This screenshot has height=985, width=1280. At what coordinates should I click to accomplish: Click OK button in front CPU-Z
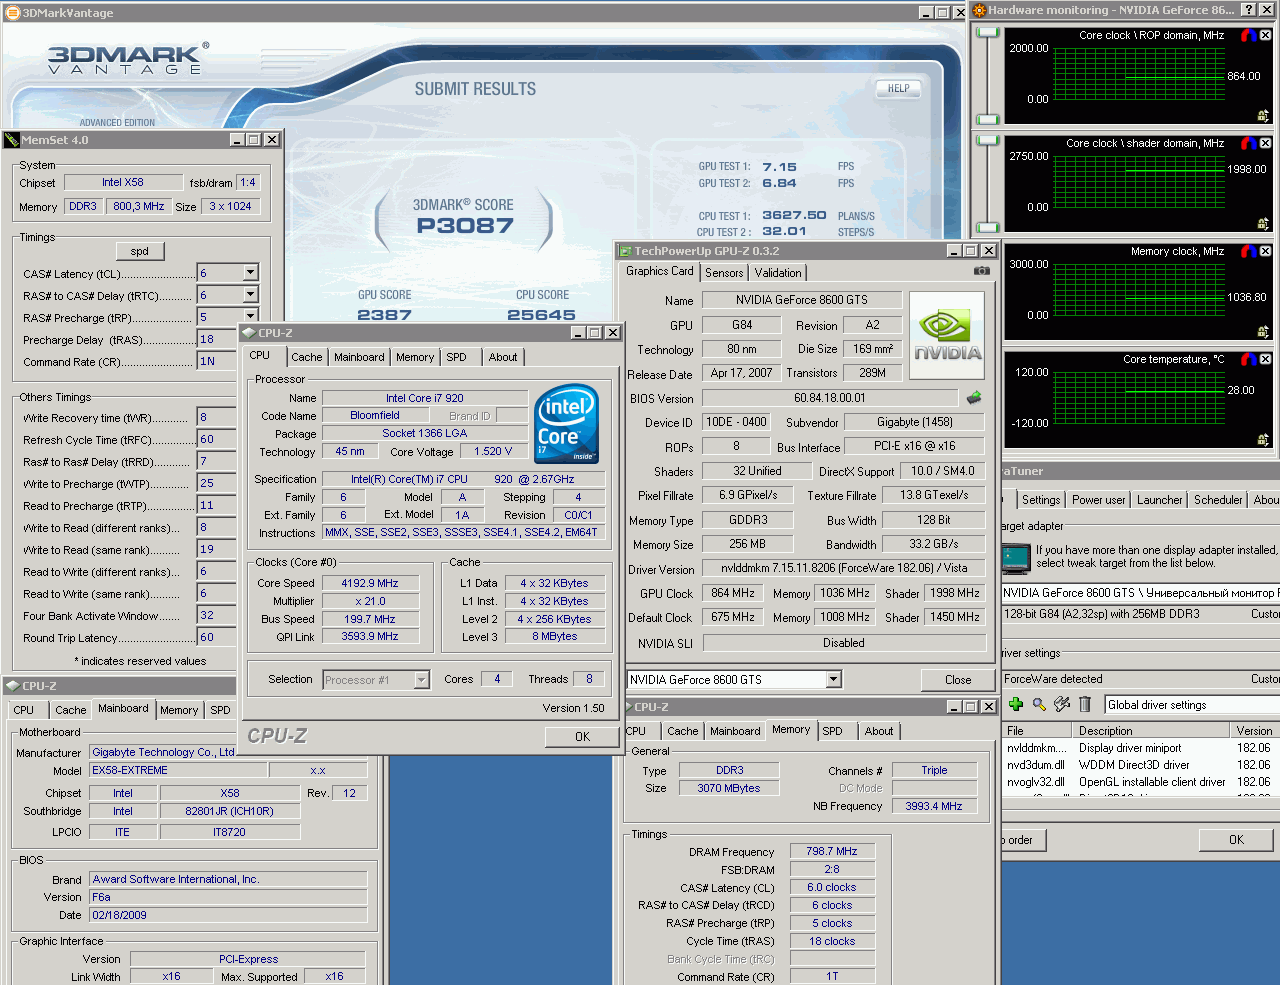point(582,736)
